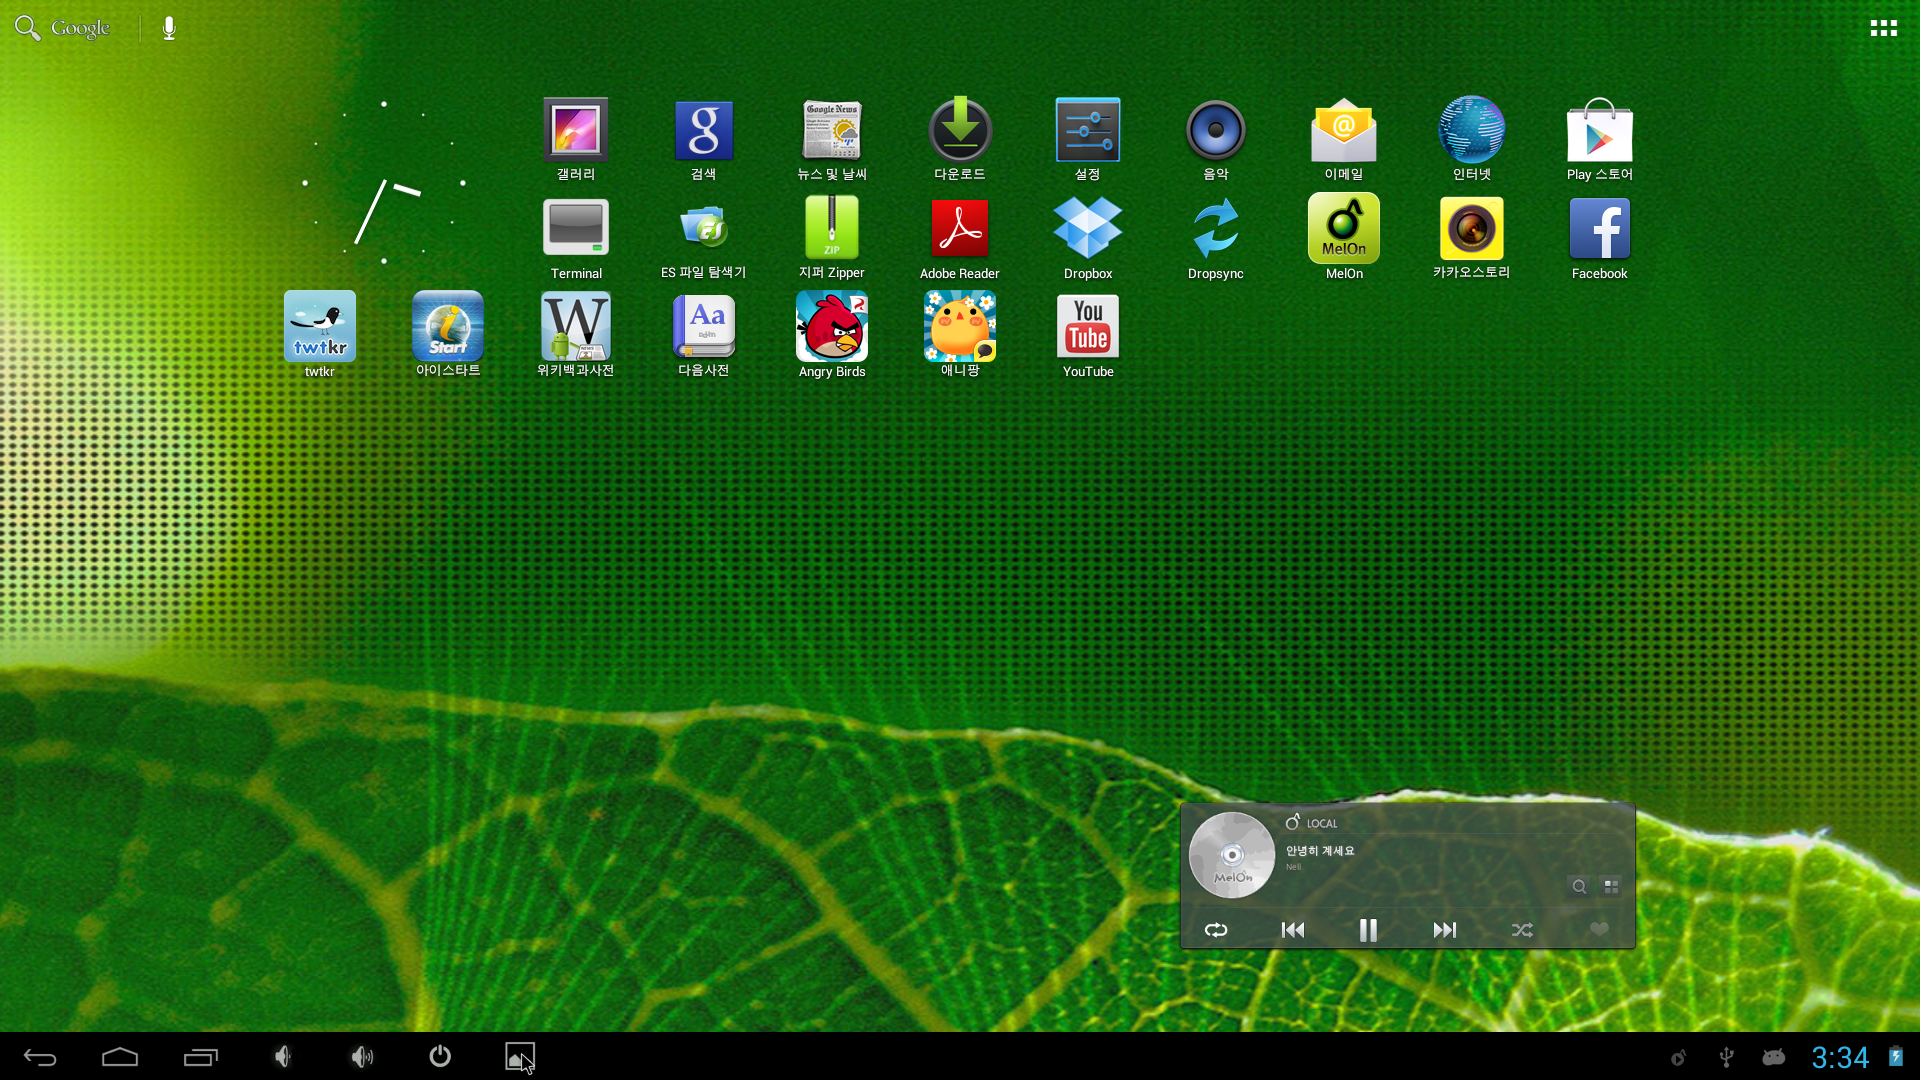The height and width of the screenshot is (1080, 1920).
Task: Open Adobe Reader
Action: coord(960,238)
